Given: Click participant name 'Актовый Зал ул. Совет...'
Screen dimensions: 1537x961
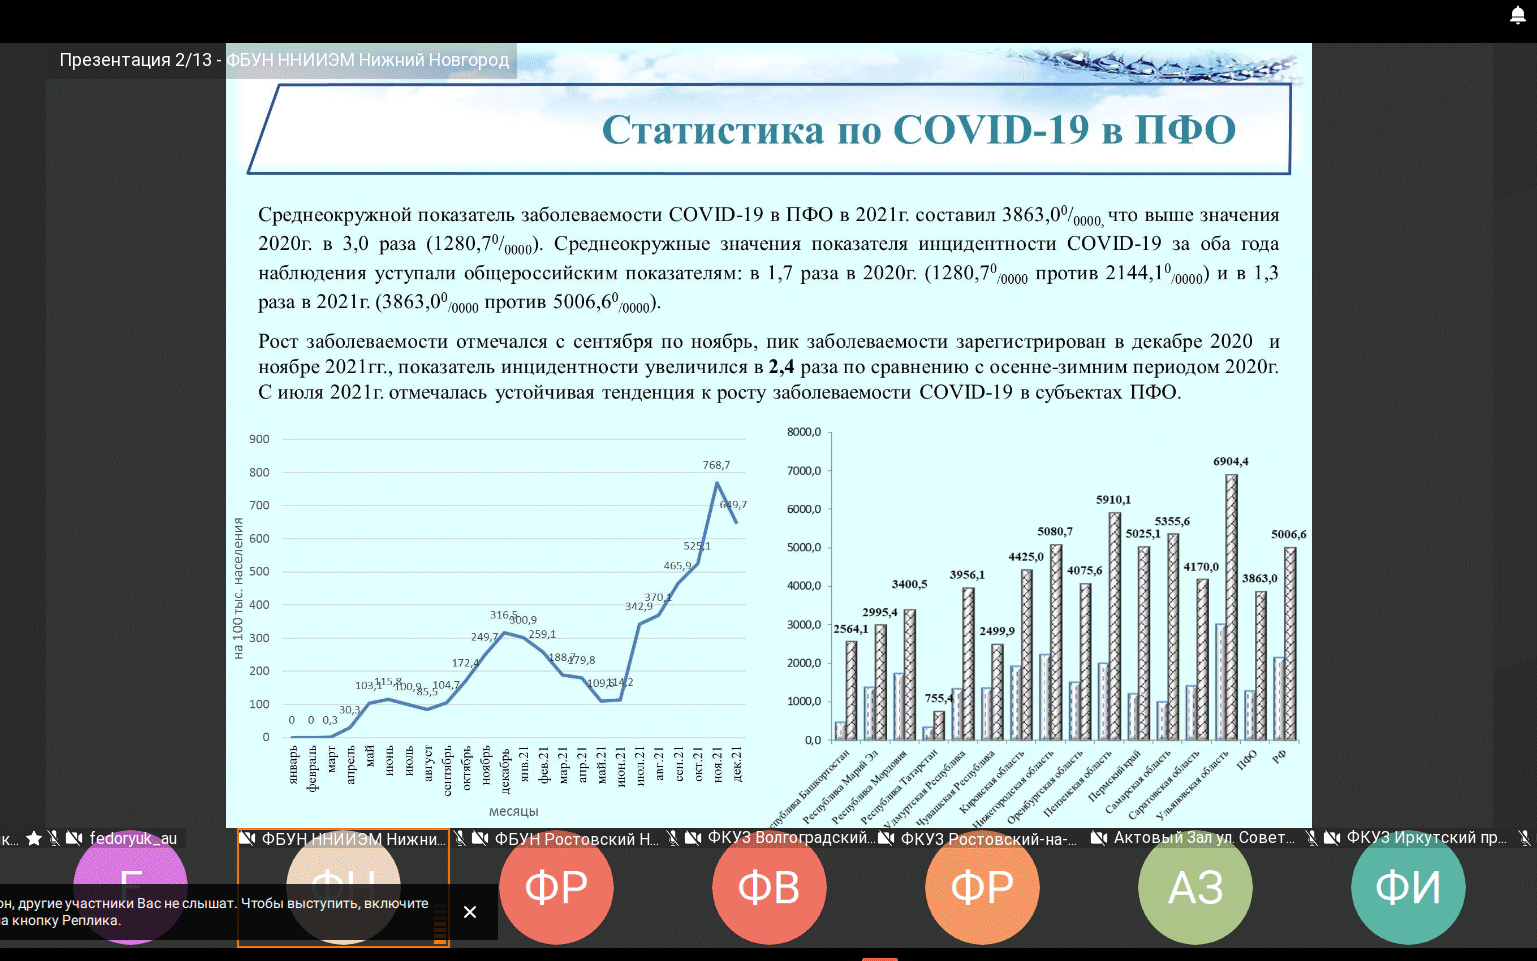Looking at the screenshot, I should (x=1204, y=838).
